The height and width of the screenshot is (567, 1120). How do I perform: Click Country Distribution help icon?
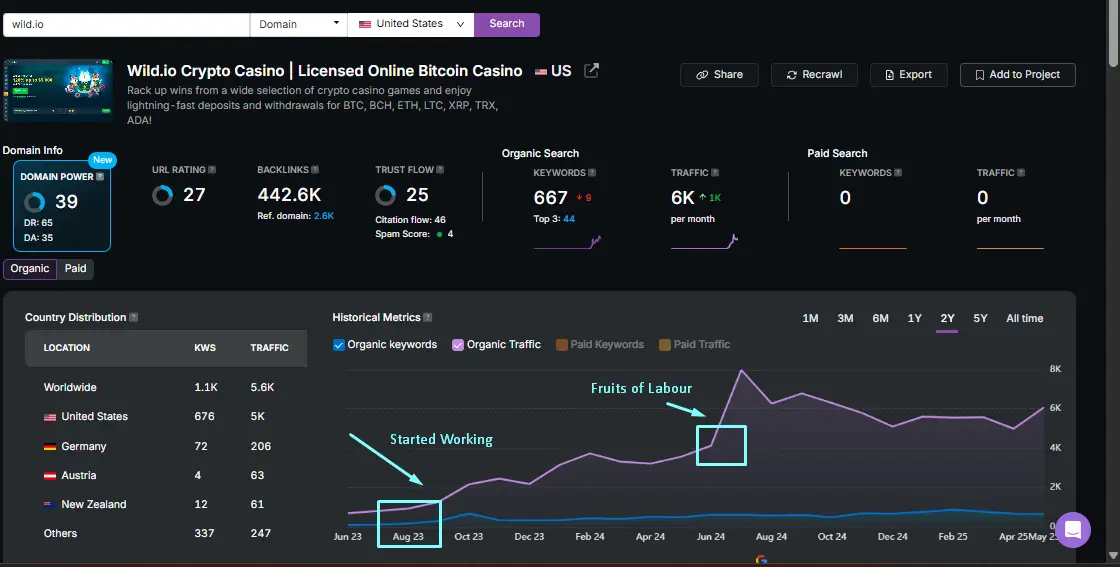coord(134,317)
